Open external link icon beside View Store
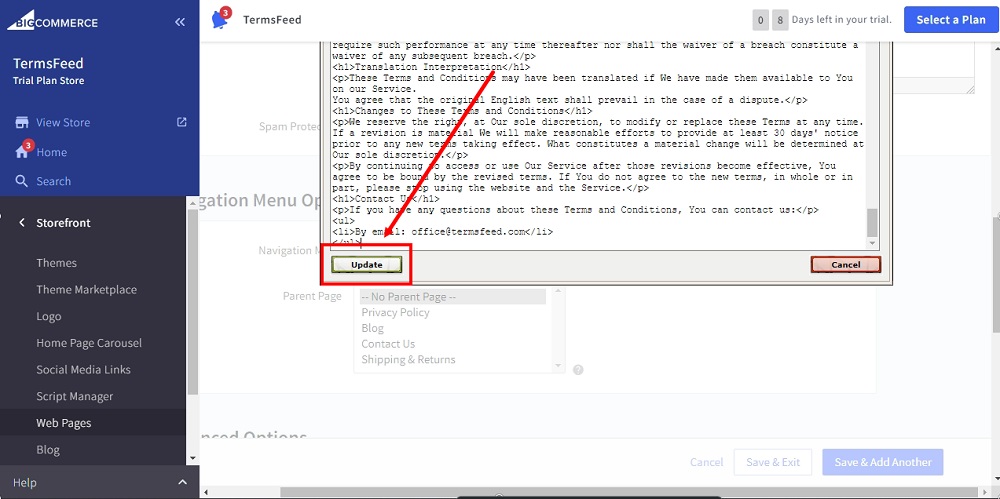The height and width of the screenshot is (499, 1000). [x=182, y=122]
